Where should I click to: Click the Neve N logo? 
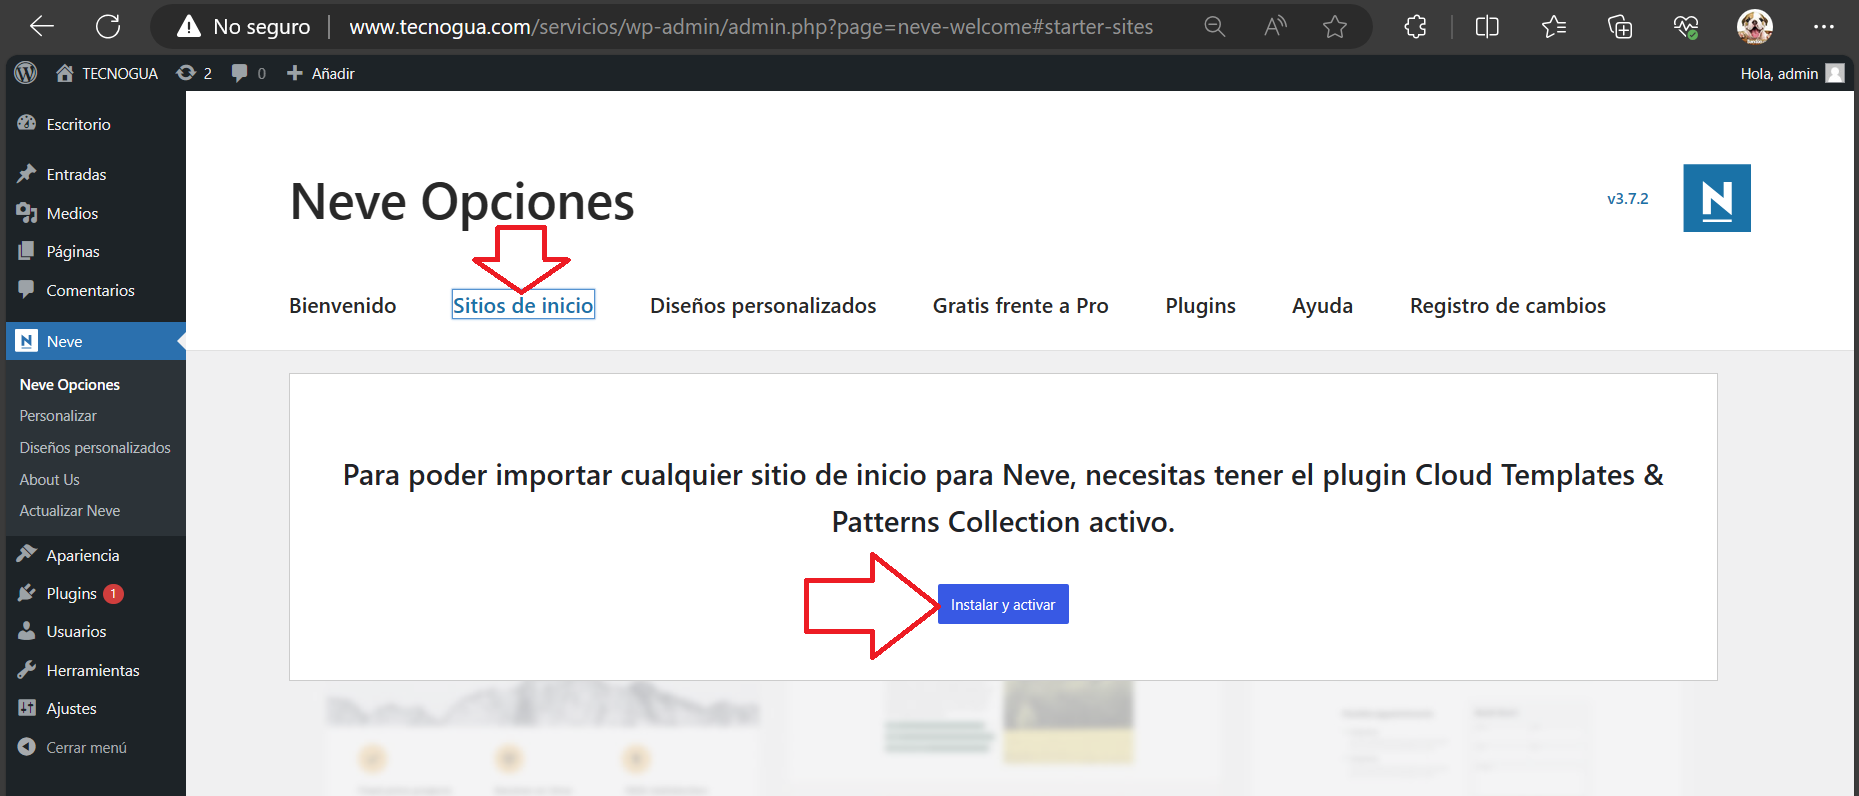pos(1717,198)
